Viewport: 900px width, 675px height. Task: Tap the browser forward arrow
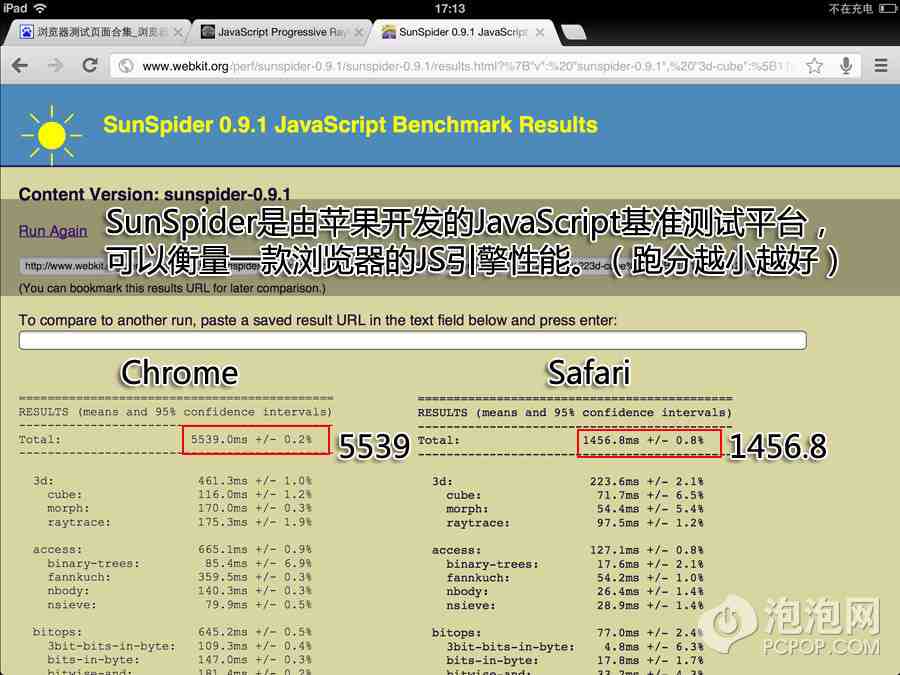click(55, 66)
